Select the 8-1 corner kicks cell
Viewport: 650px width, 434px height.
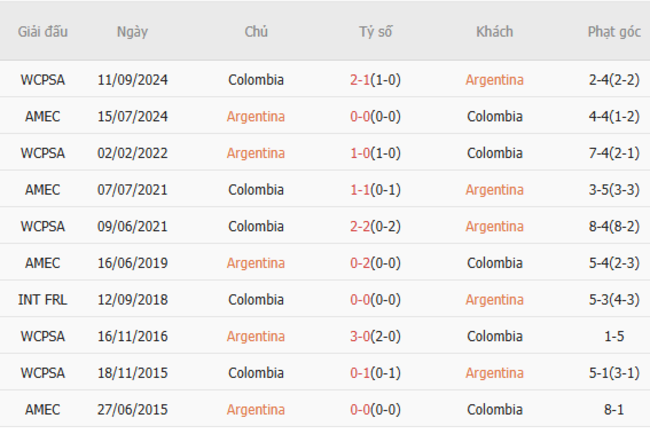click(x=614, y=409)
